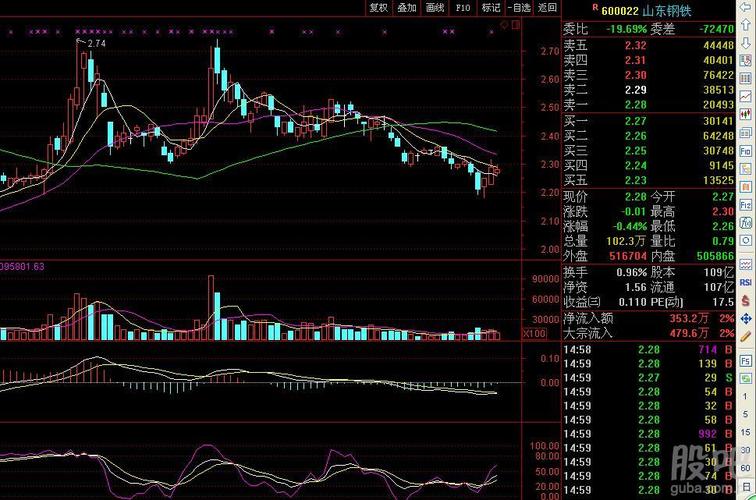
Task: Click the F10 button in top bar
Action: pyautogui.click(x=463, y=7)
